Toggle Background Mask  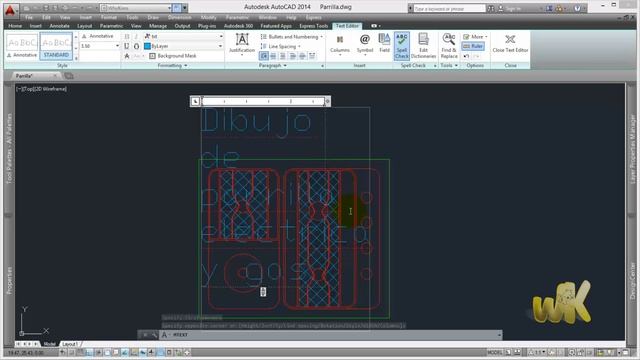[x=173, y=56]
